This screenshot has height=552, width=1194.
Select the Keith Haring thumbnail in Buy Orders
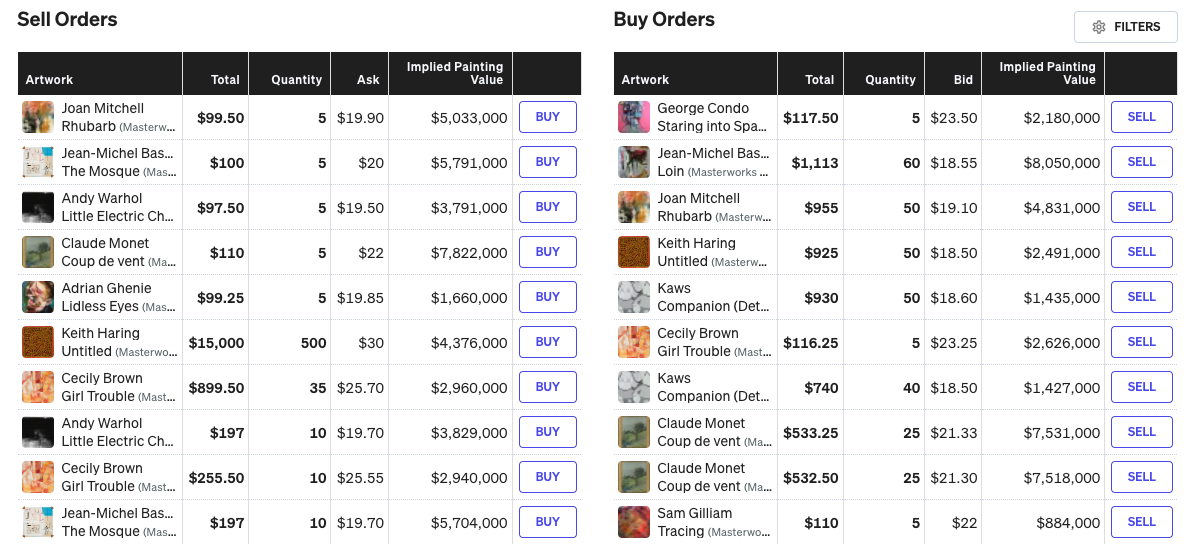(634, 252)
